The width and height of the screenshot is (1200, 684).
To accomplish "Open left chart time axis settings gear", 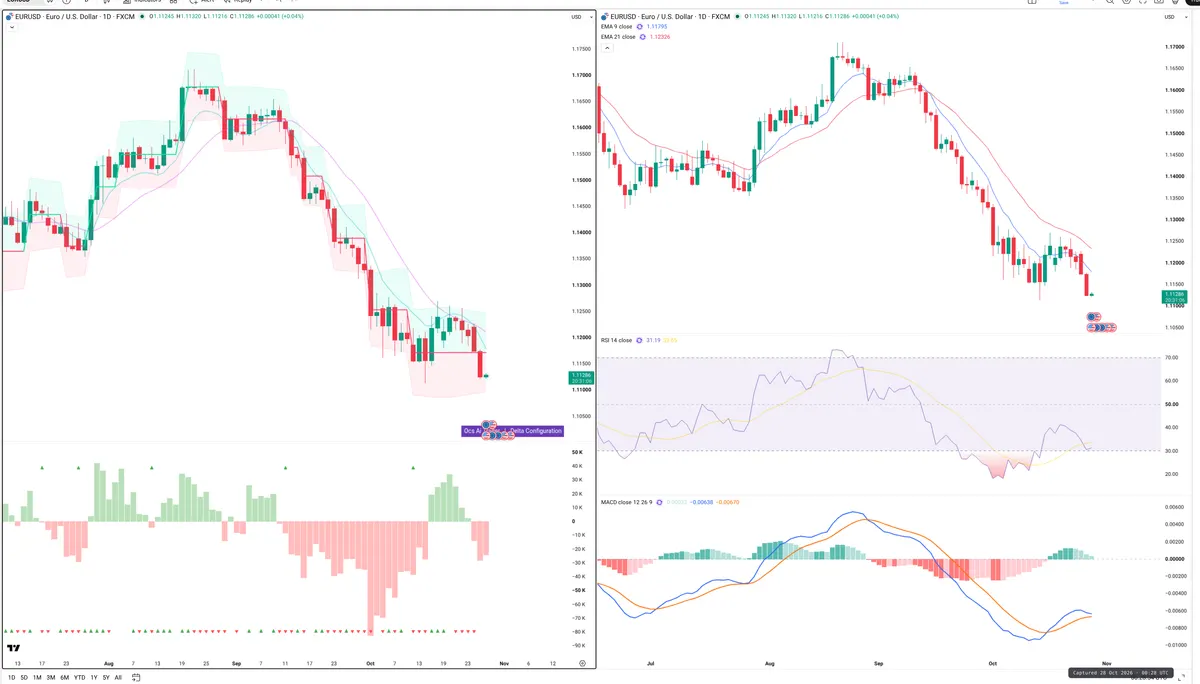I will 582,662.
